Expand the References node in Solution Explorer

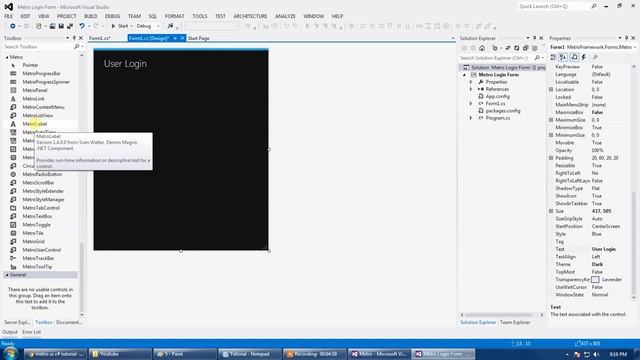point(471,89)
